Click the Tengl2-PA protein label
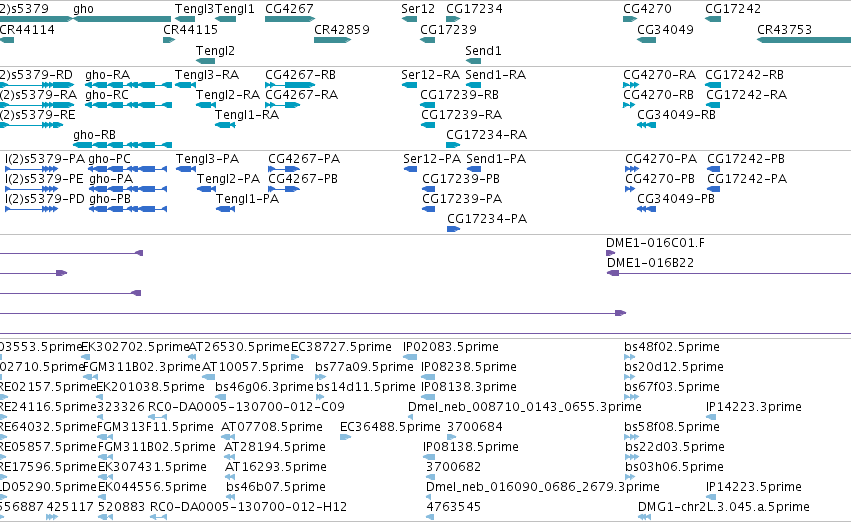 coord(228,179)
